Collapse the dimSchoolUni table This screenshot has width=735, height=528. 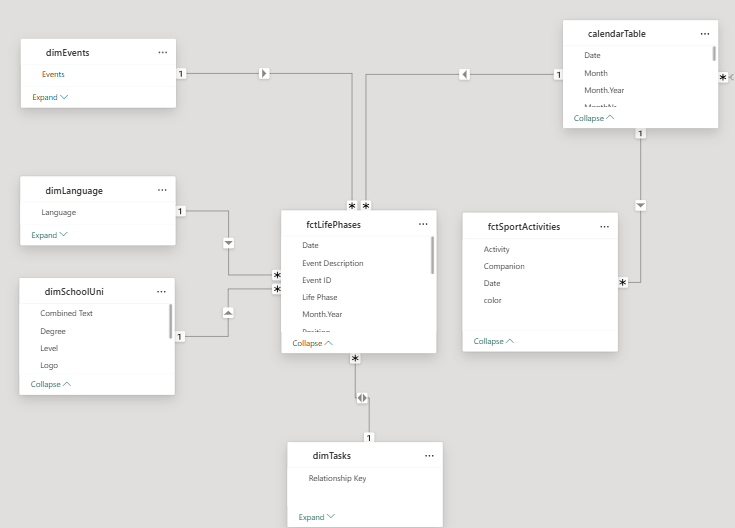(x=51, y=384)
